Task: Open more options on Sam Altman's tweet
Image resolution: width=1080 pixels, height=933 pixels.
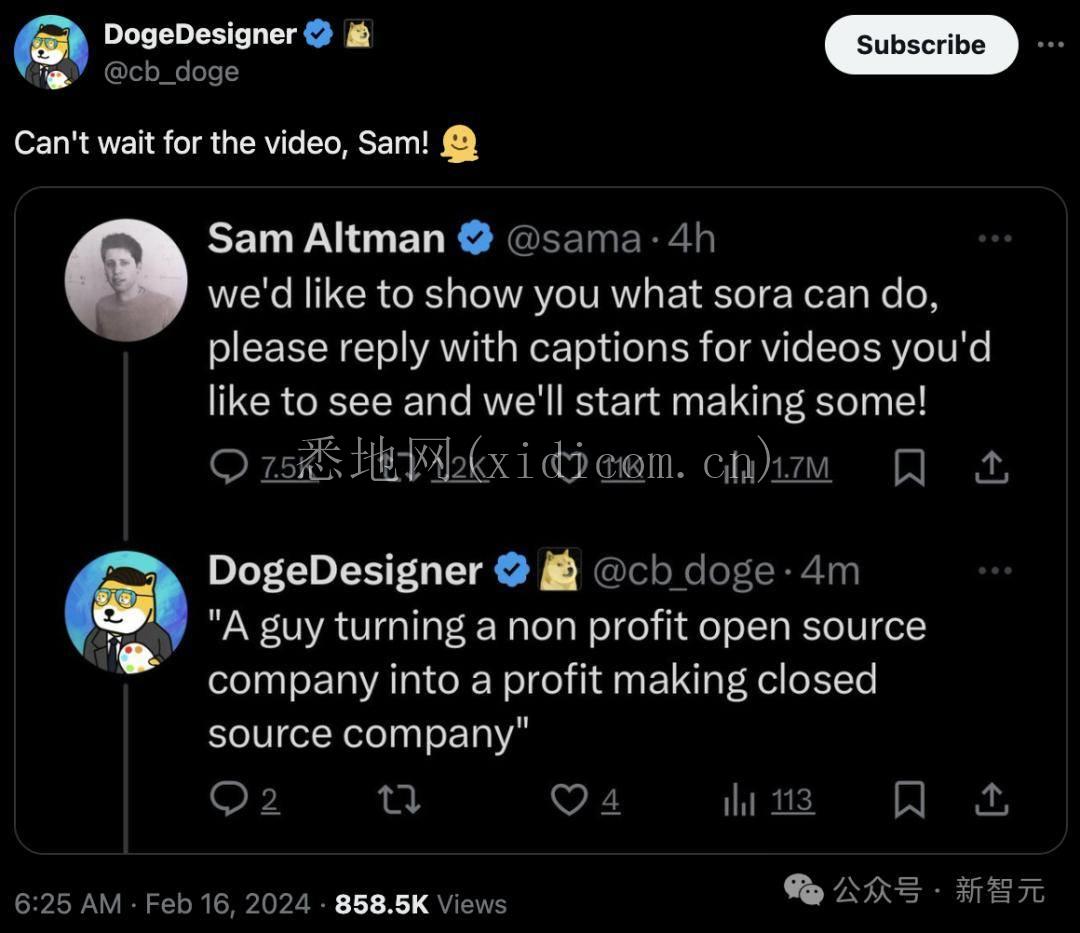Action: pos(994,239)
